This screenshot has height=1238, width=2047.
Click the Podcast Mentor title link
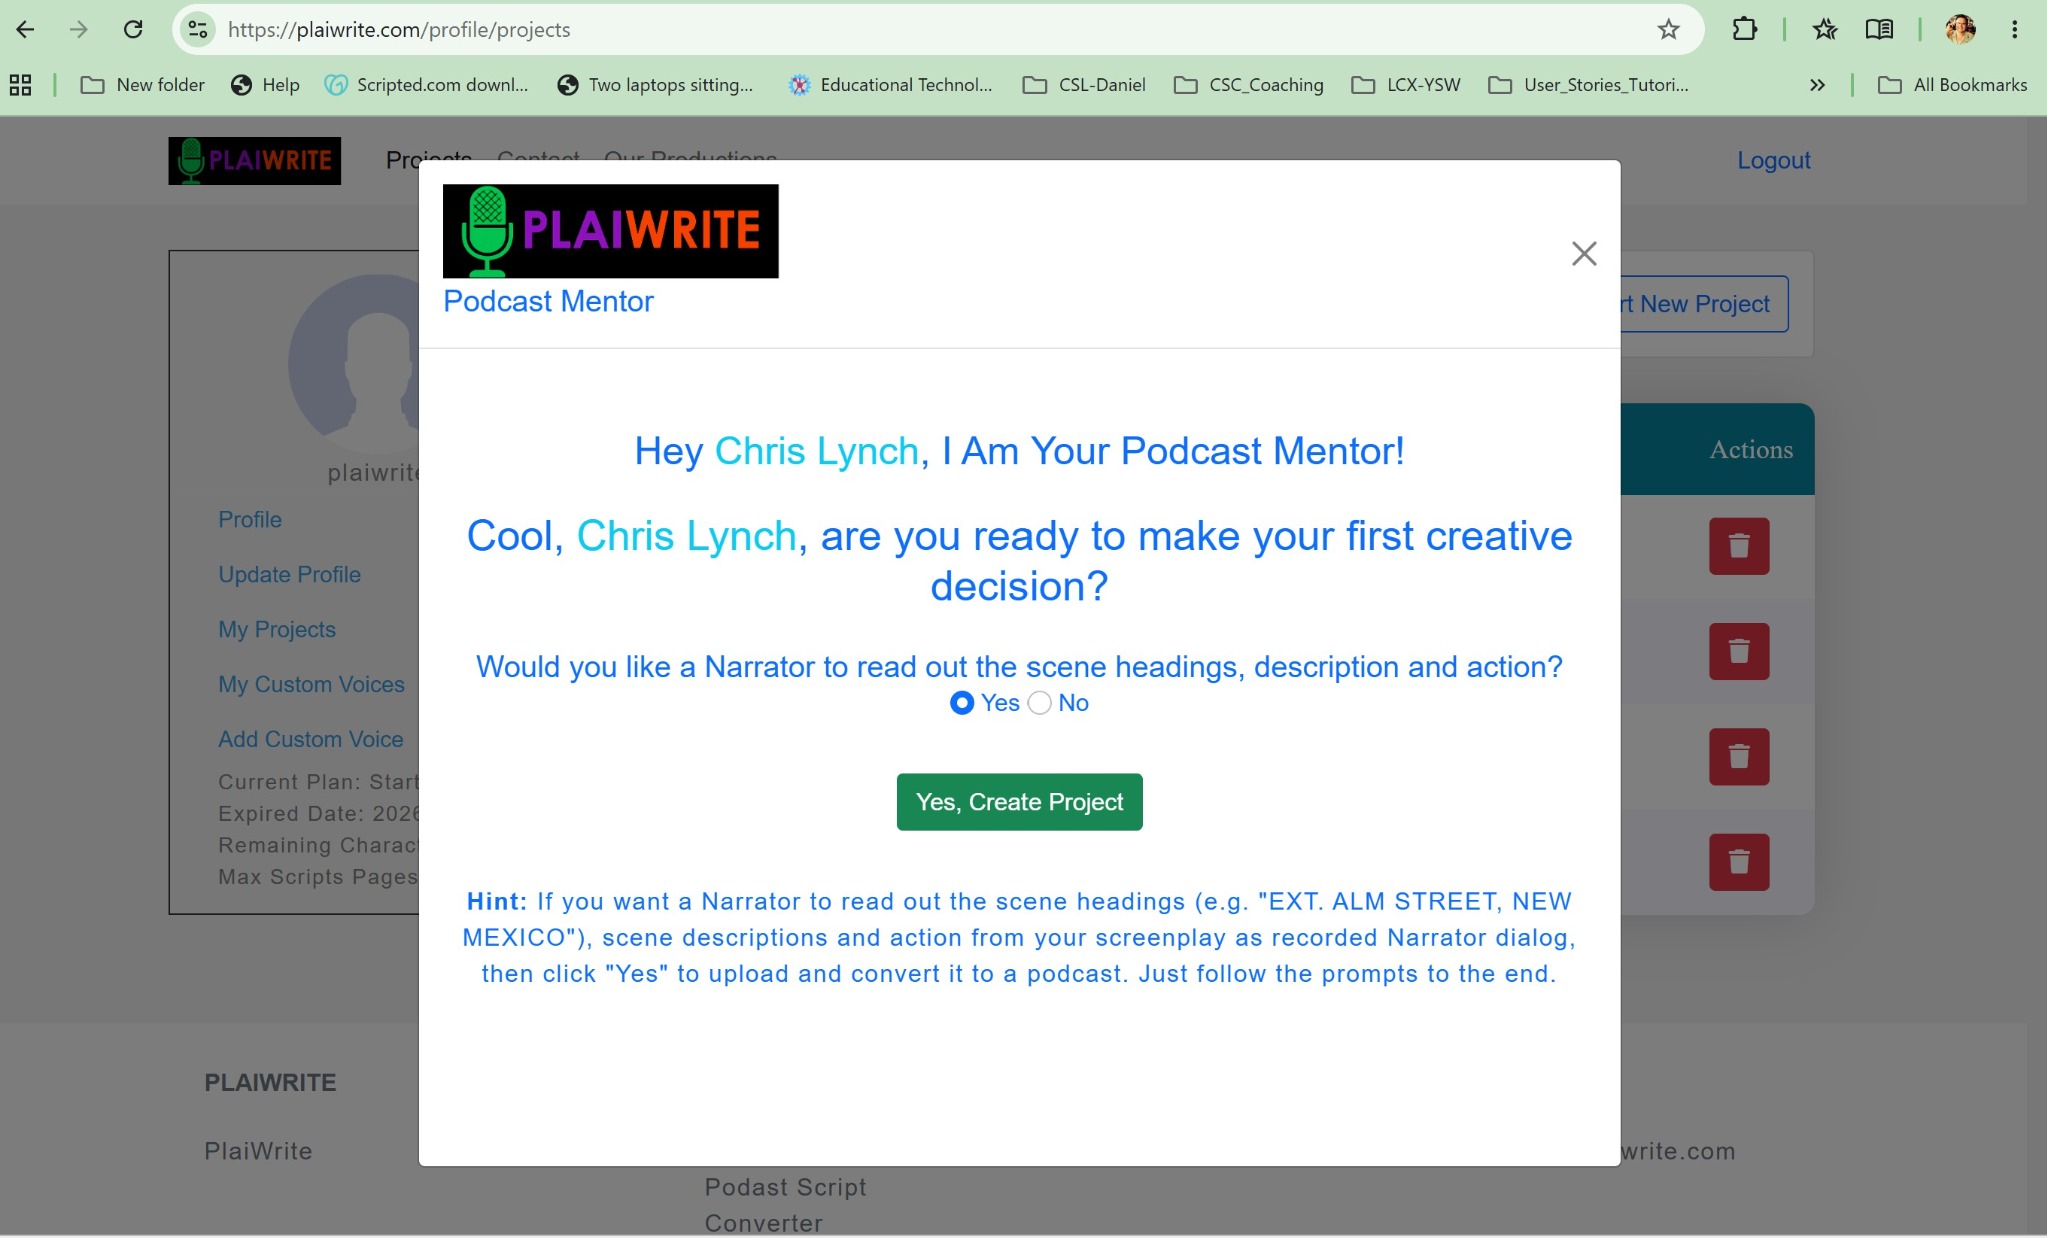pyautogui.click(x=548, y=301)
